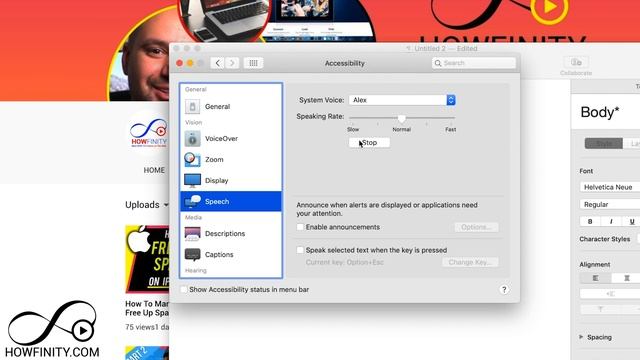
Task: Toggle Speak selected text when key pressed
Action: pyautogui.click(x=300, y=250)
